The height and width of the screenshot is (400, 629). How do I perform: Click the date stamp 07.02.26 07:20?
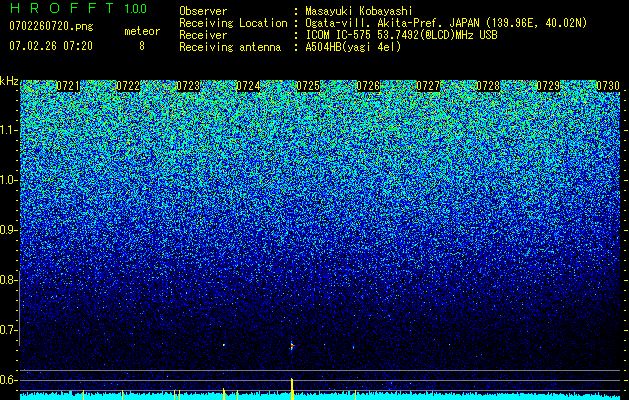coord(51,46)
